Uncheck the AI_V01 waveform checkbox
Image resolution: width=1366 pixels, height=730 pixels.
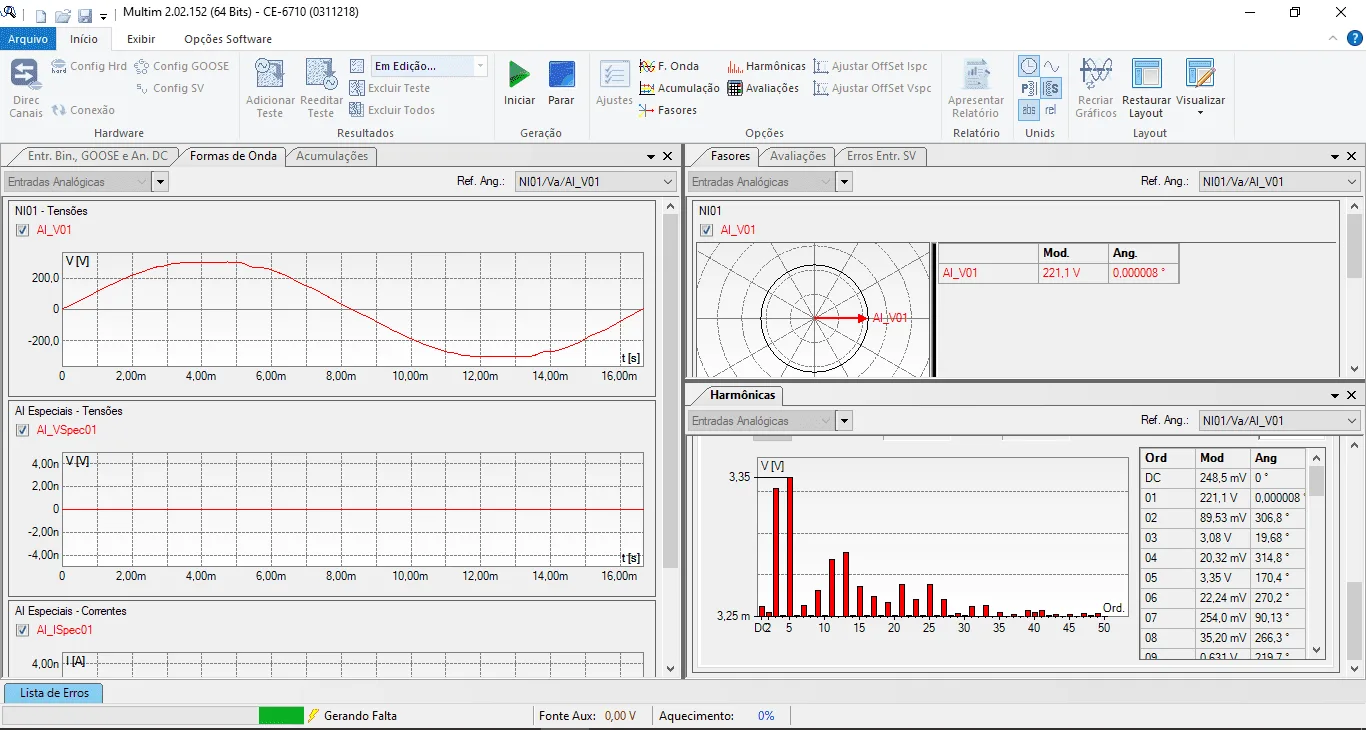pos(23,230)
